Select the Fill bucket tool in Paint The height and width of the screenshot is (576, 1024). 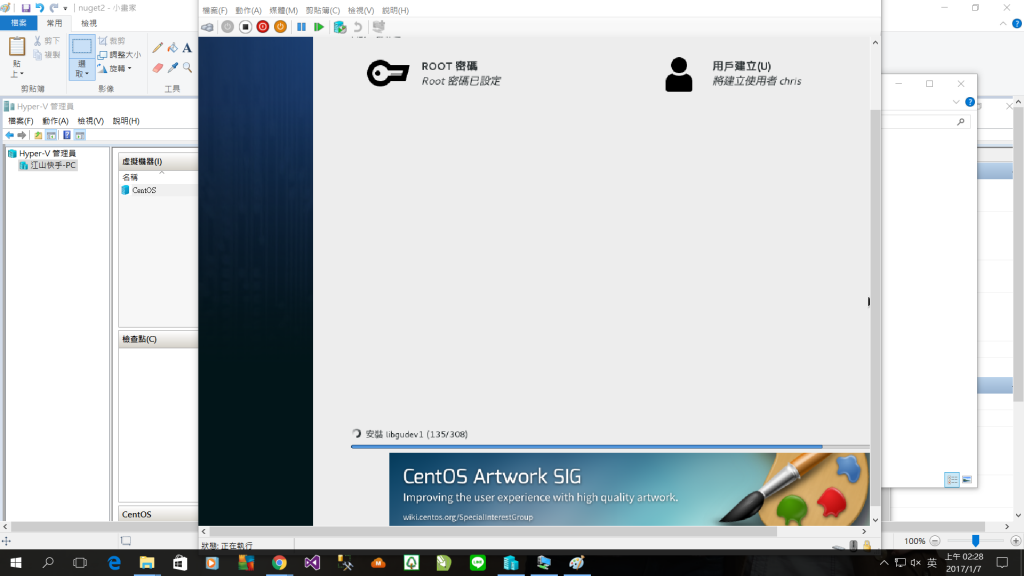[172, 48]
